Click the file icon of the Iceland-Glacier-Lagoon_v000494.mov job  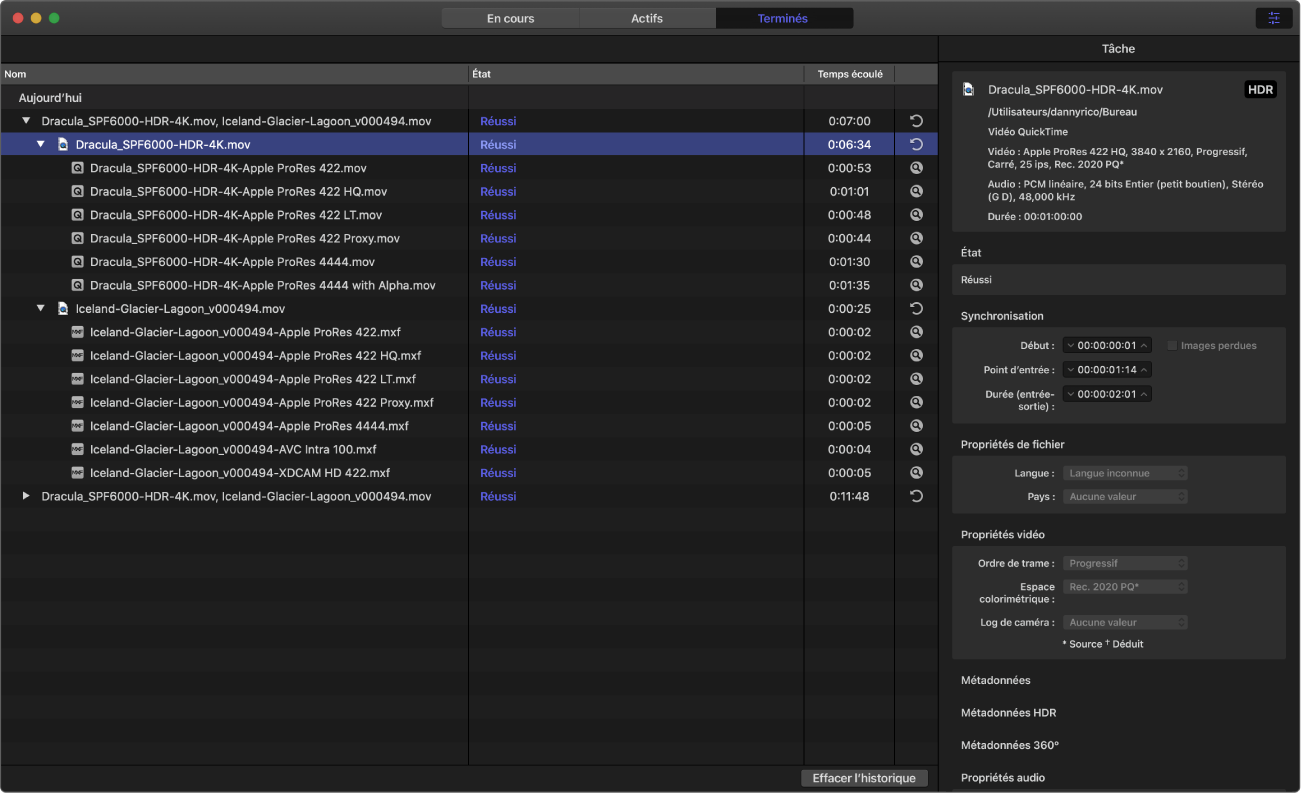pos(62,309)
